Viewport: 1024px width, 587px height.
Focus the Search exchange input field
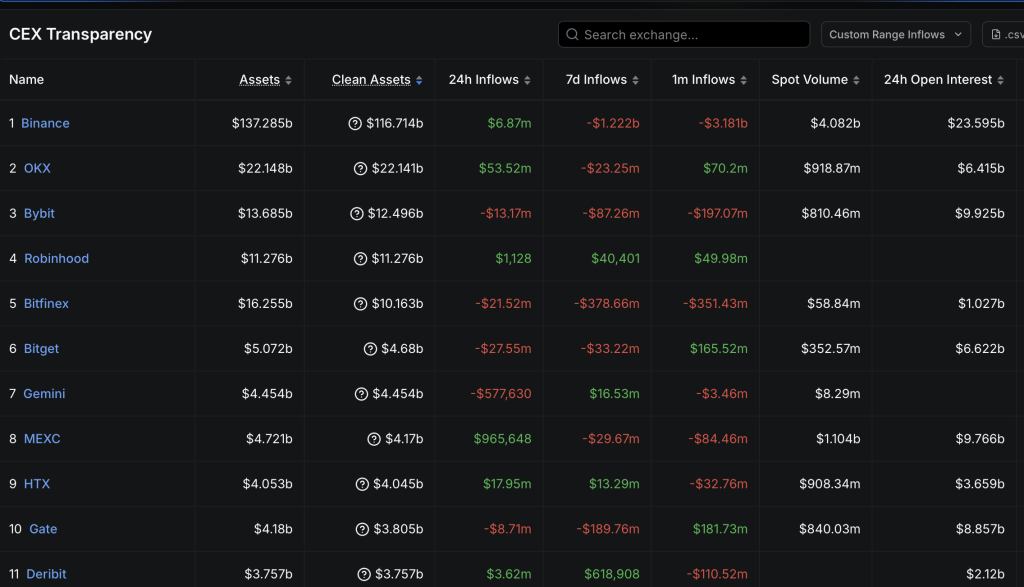point(684,35)
